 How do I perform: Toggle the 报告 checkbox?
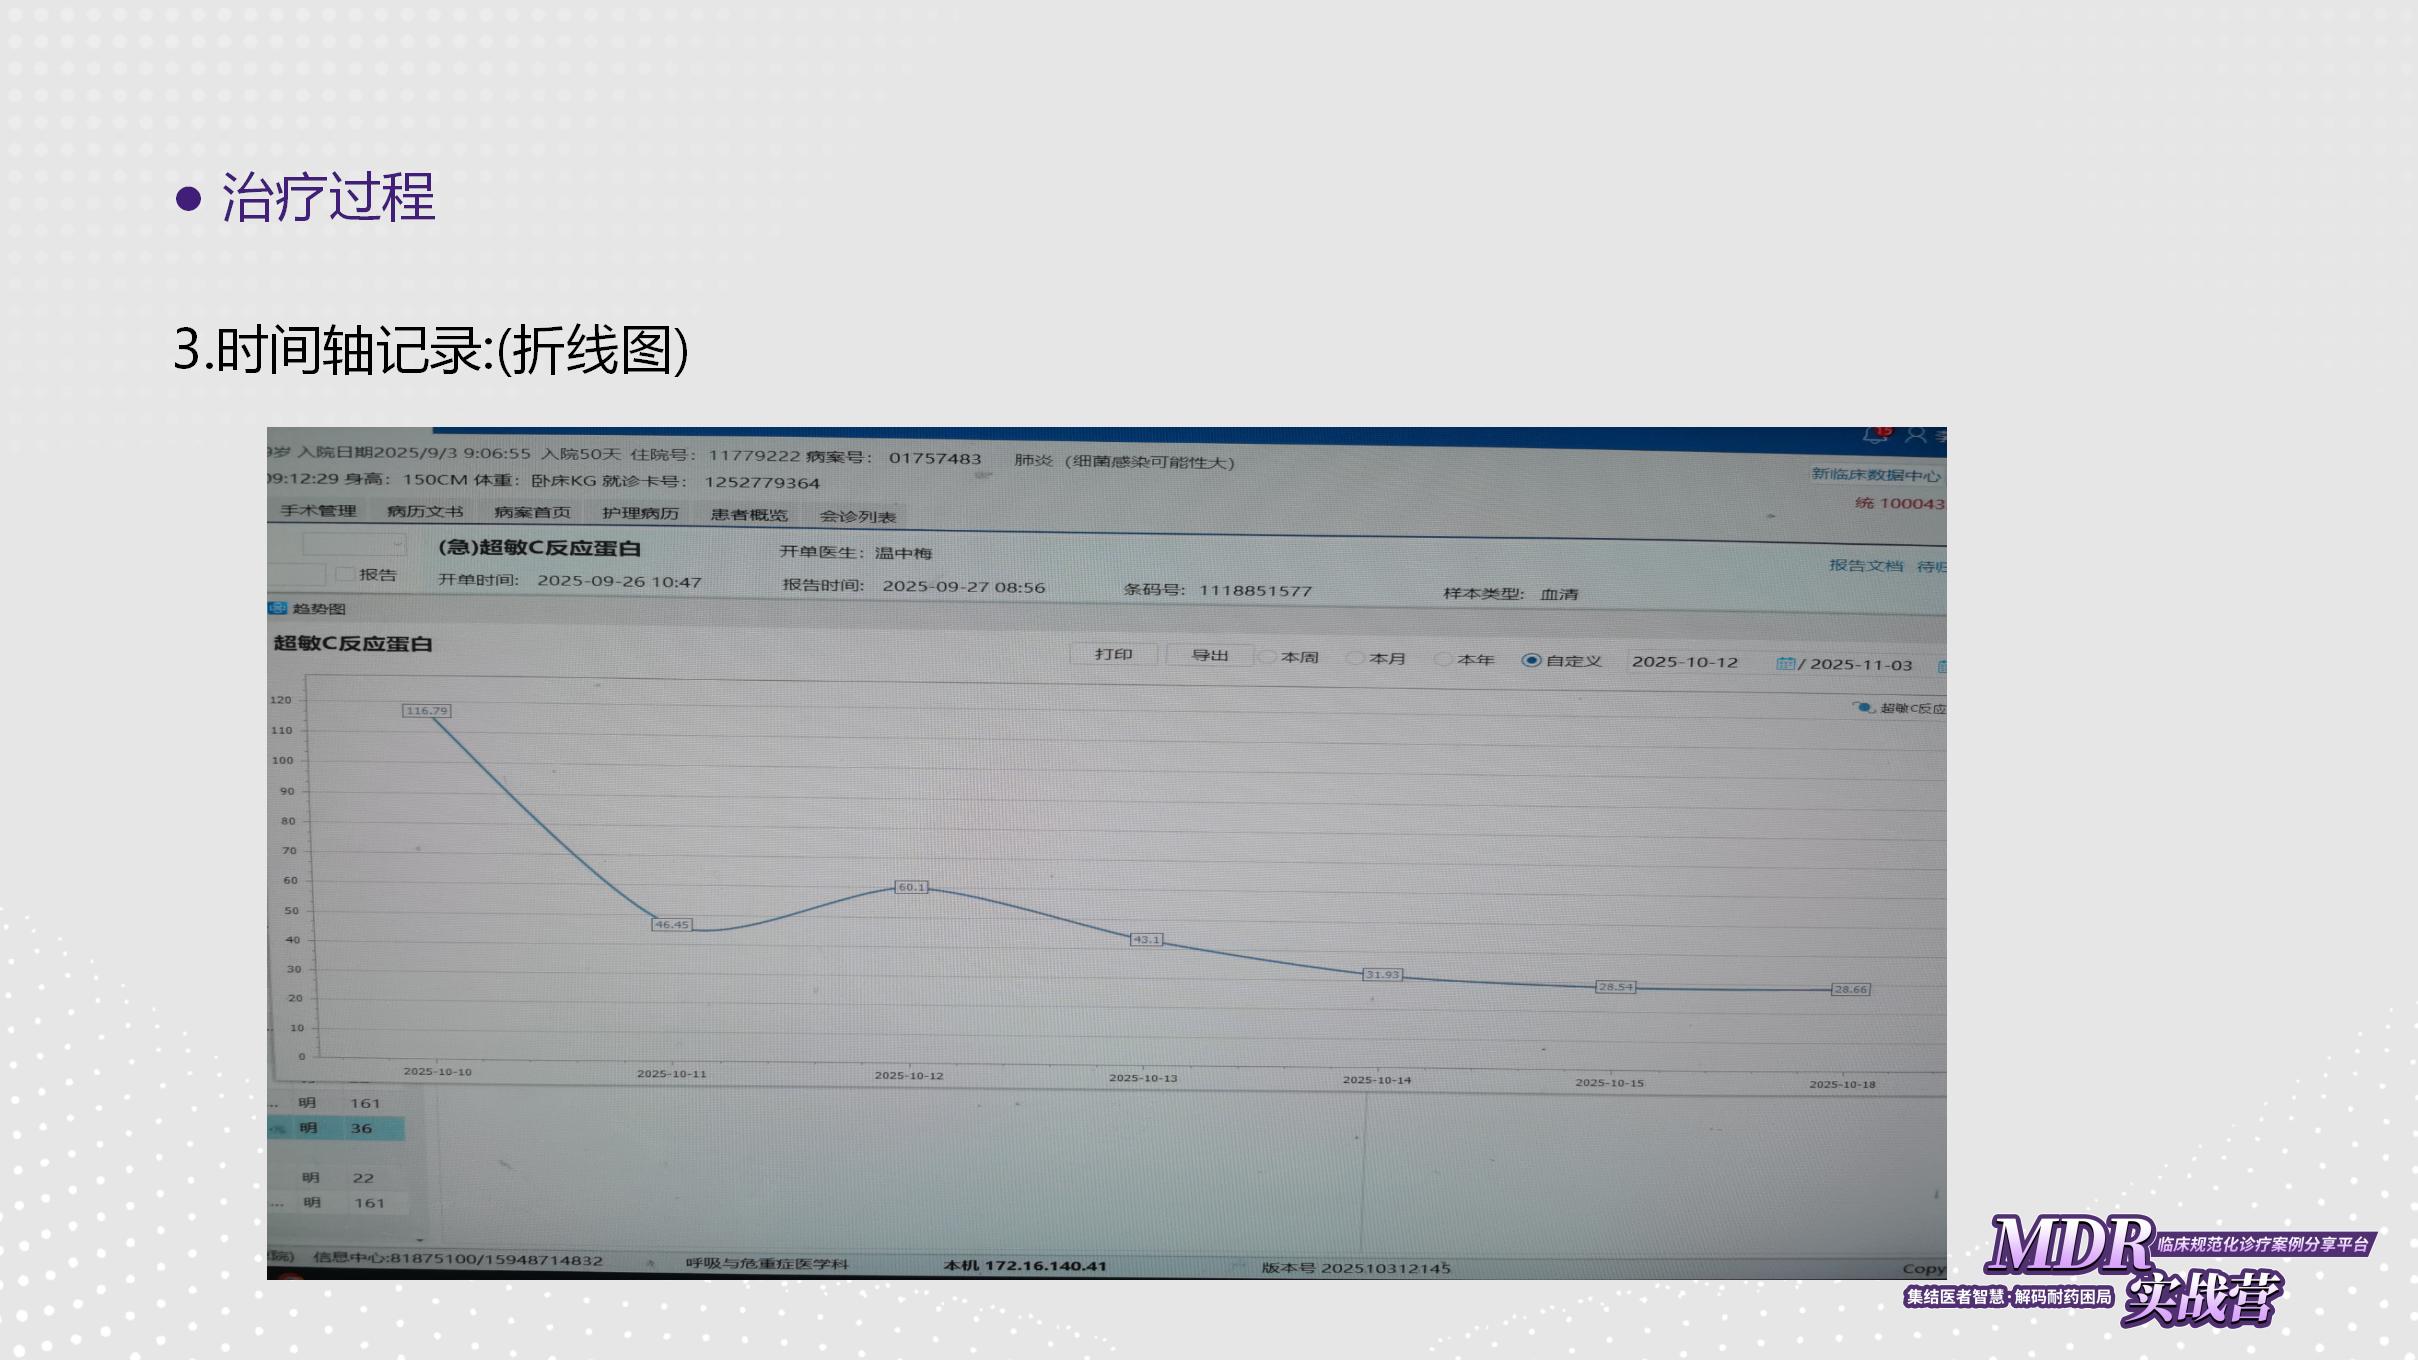coord(345,574)
